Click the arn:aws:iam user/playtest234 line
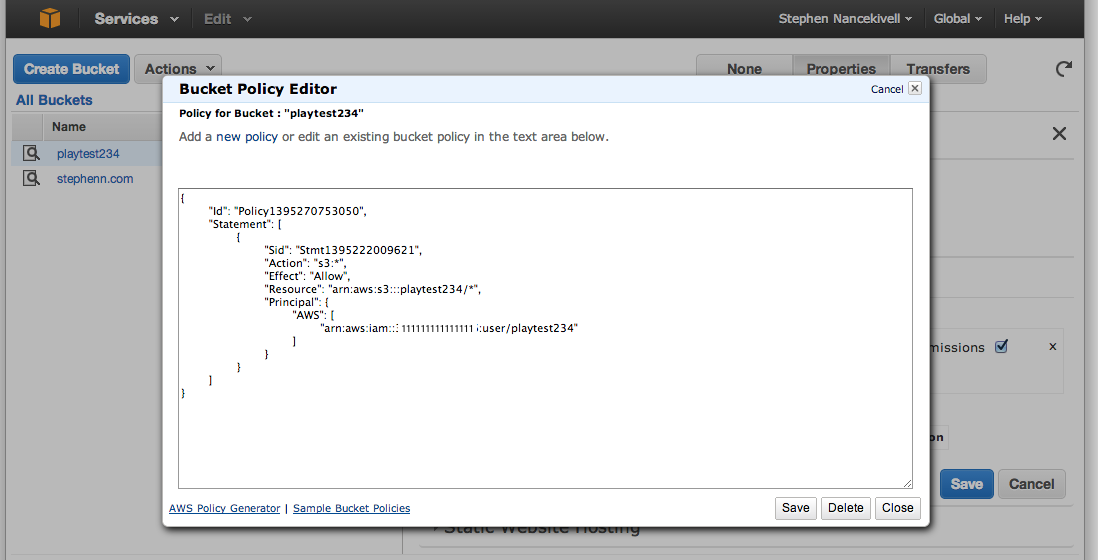The height and width of the screenshot is (560, 1098). [x=449, y=328]
